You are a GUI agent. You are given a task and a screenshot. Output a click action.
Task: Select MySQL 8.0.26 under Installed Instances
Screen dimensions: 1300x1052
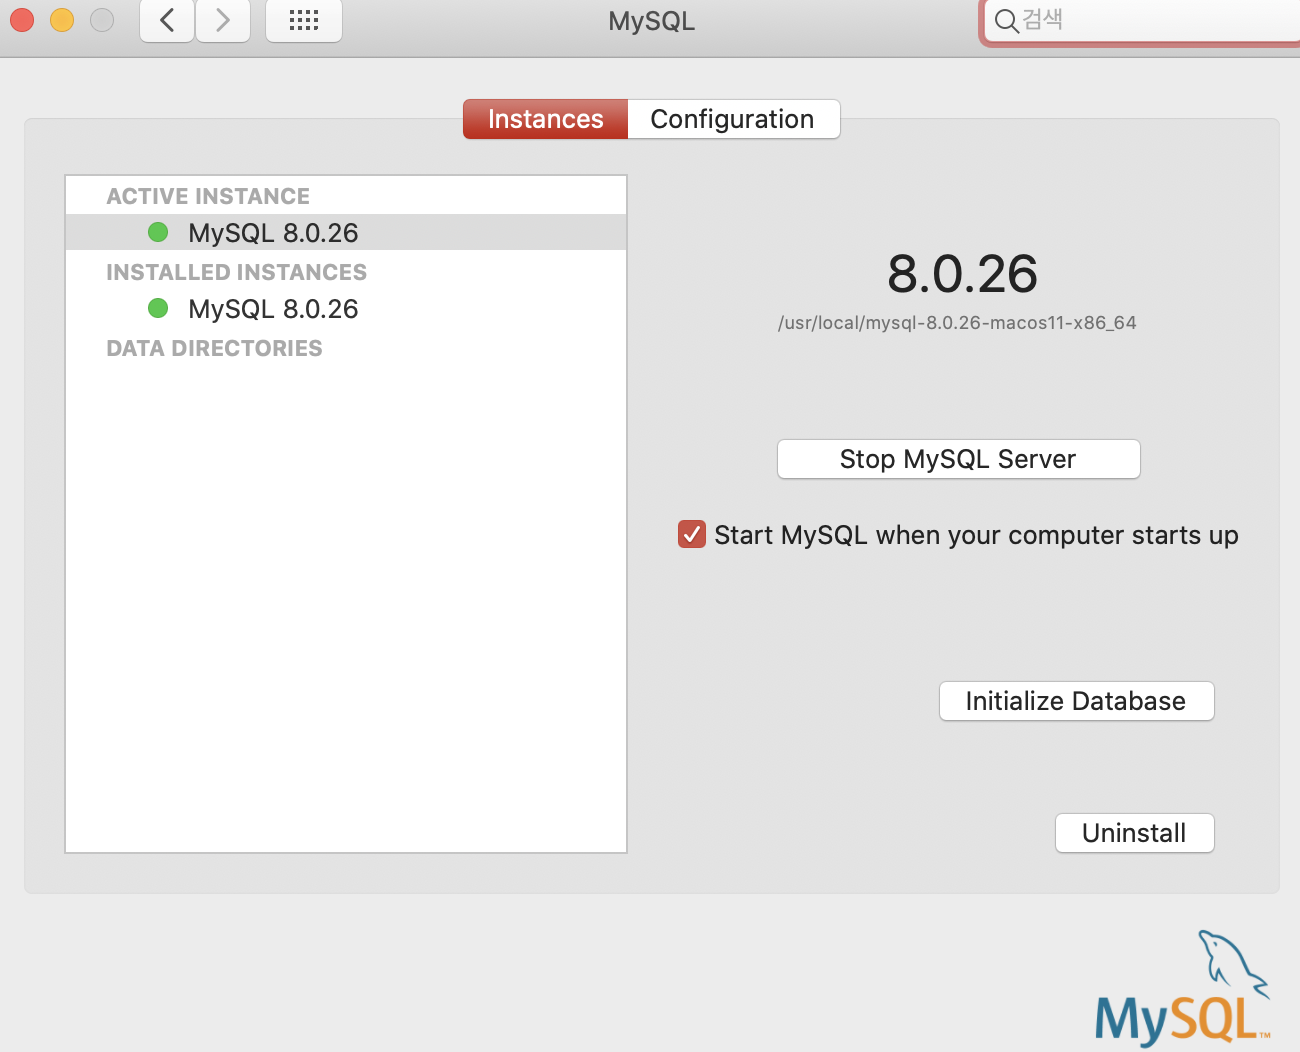tap(346, 308)
